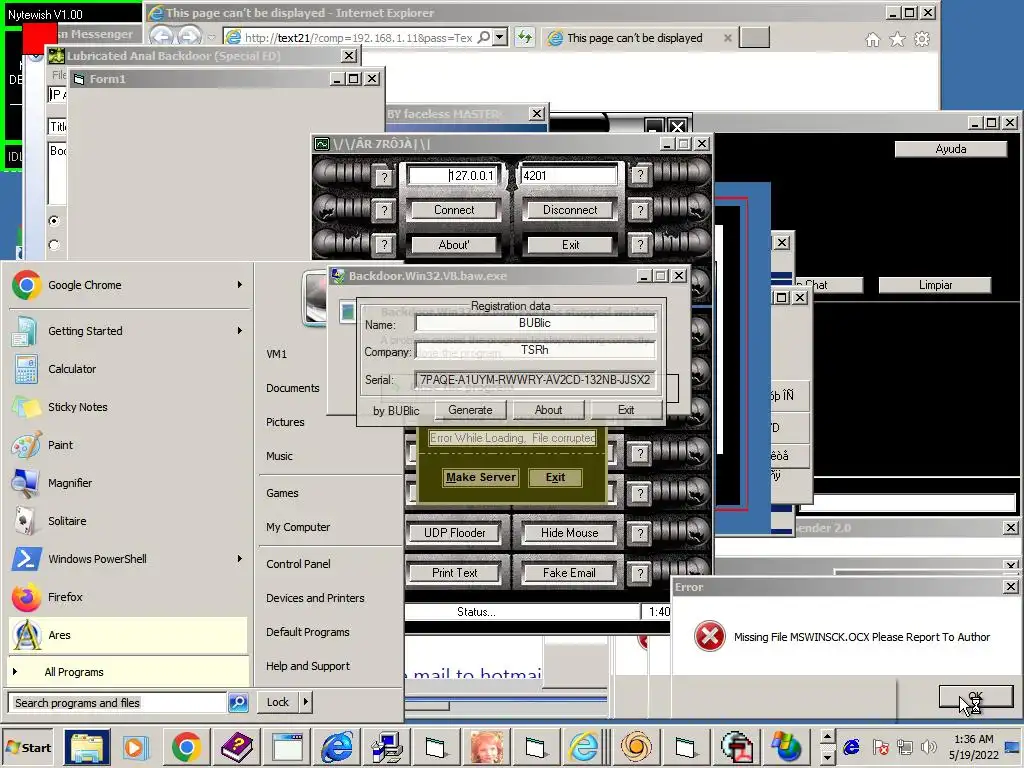1024x768 pixels.
Task: Select the empty radio button in Lubricated window
Action: (x=54, y=245)
